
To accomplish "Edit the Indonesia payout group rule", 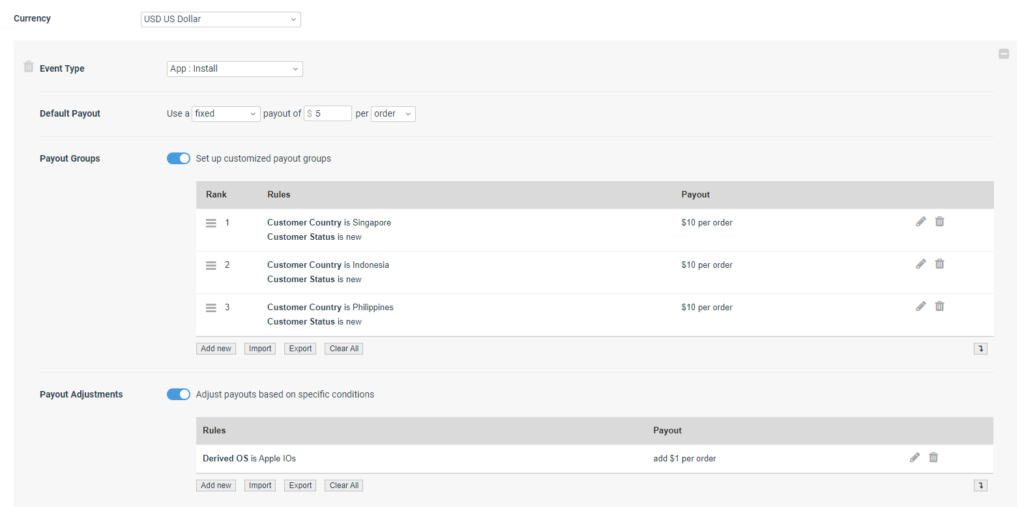I will pos(921,264).
